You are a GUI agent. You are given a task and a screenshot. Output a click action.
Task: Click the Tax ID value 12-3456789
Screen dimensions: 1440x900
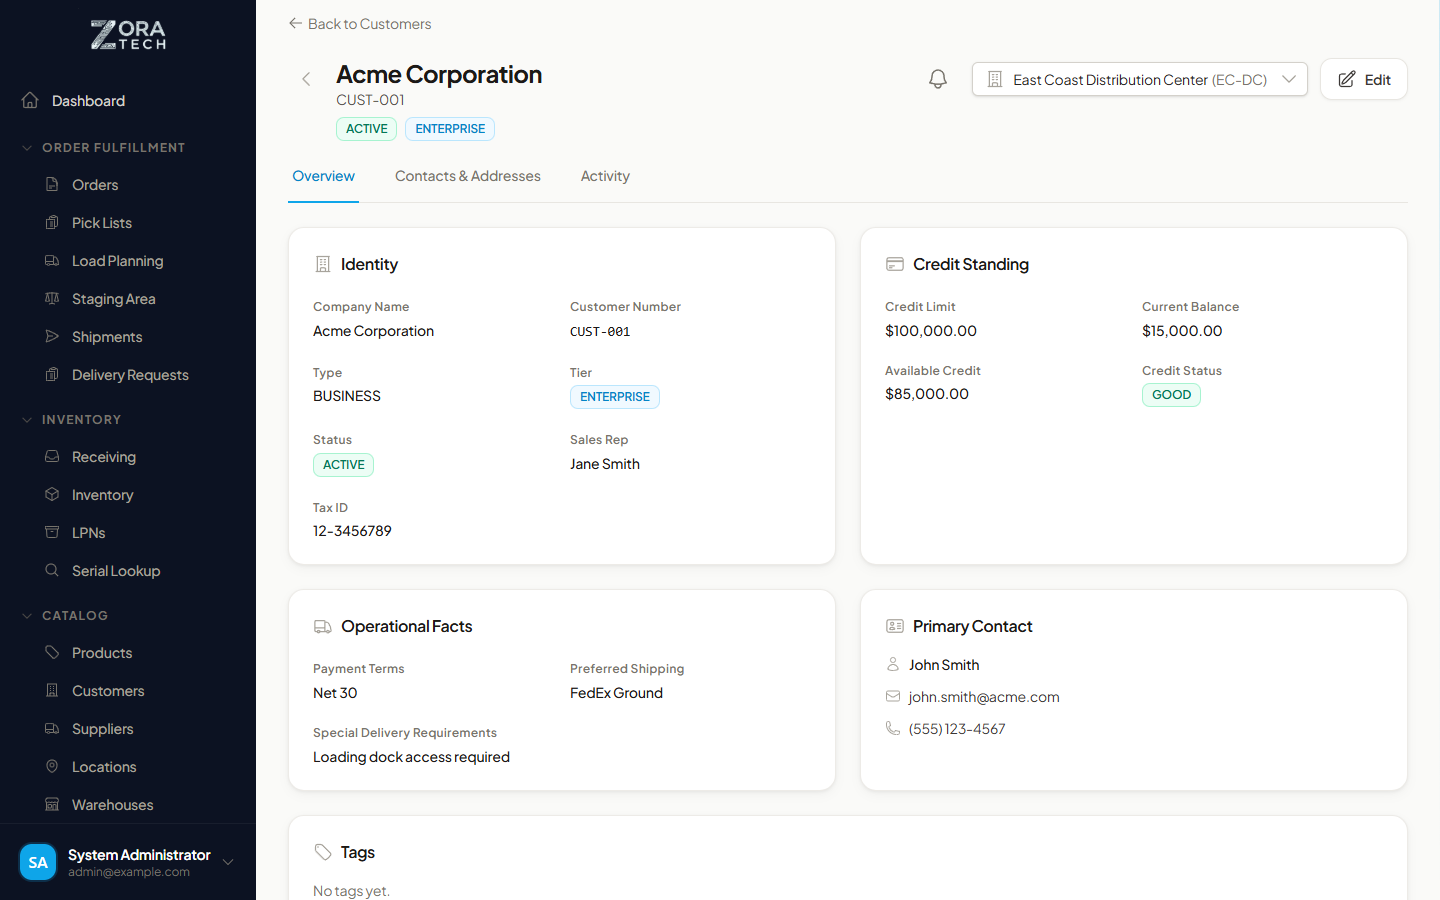click(x=352, y=531)
